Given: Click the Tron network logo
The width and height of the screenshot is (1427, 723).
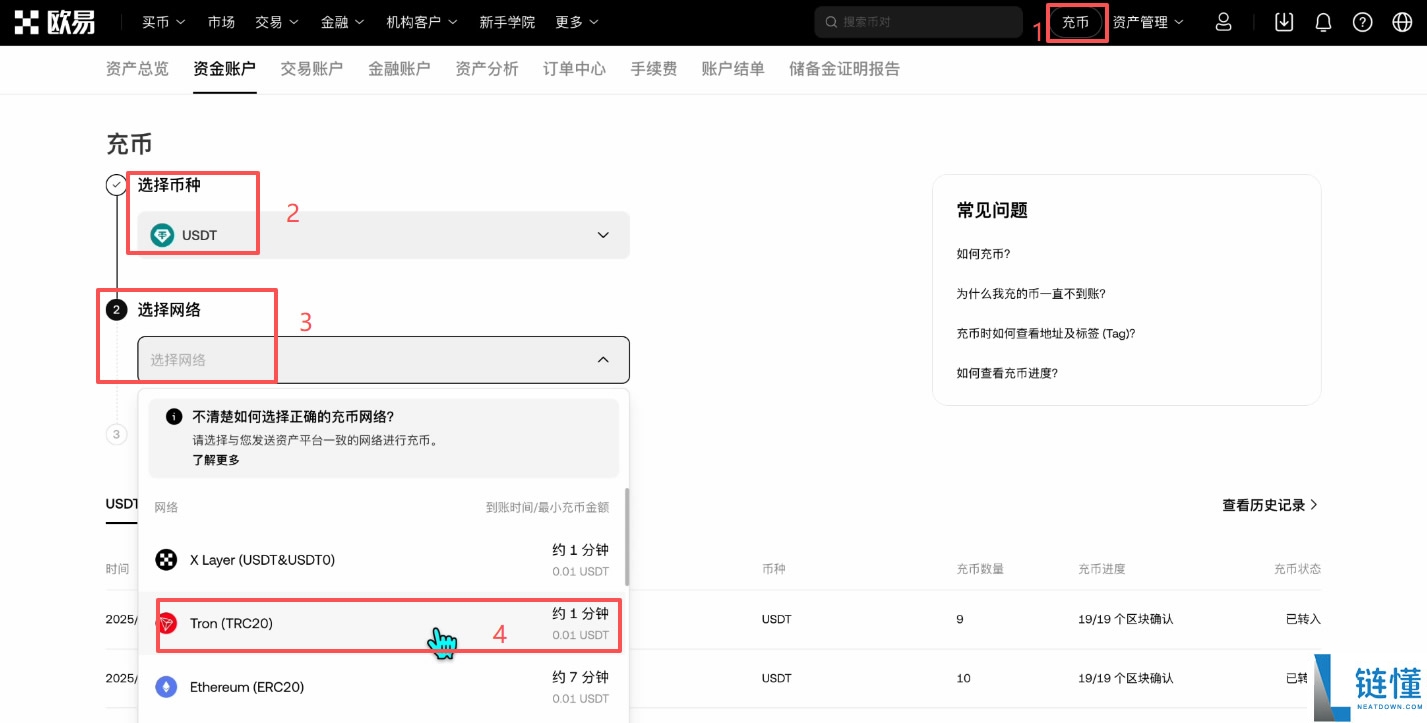Looking at the screenshot, I should point(166,624).
